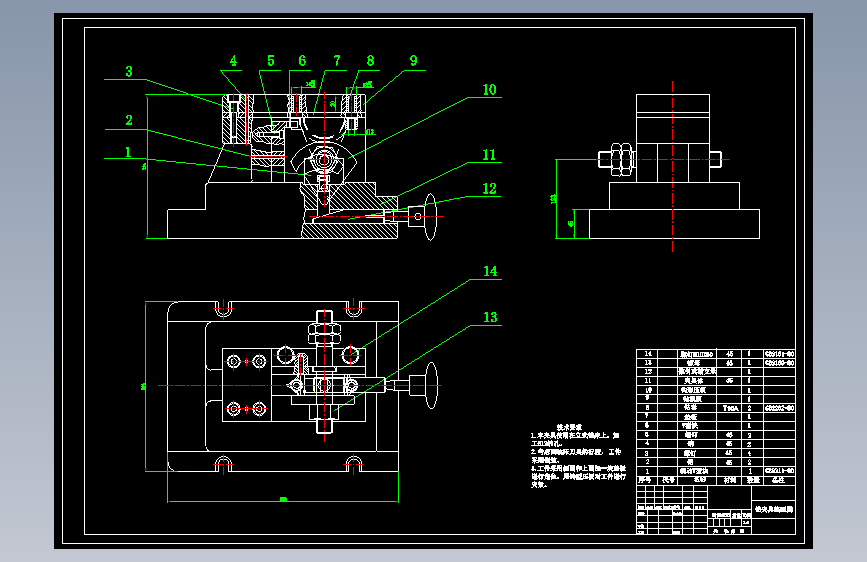
Task: Click the green balloon label 6
Action: [x=302, y=61]
